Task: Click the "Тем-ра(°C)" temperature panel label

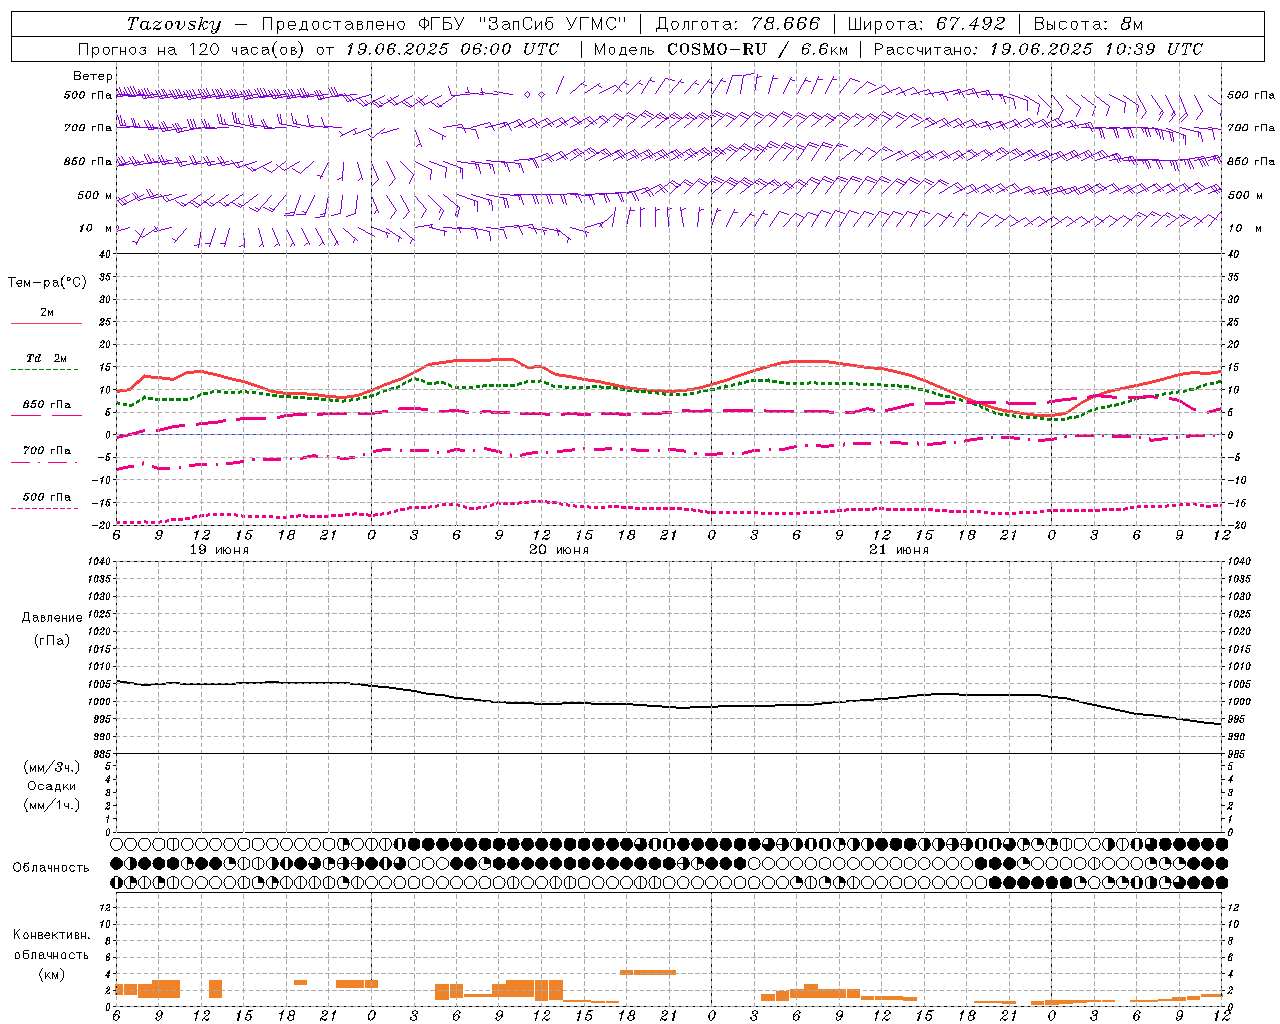Action: [x=47, y=283]
